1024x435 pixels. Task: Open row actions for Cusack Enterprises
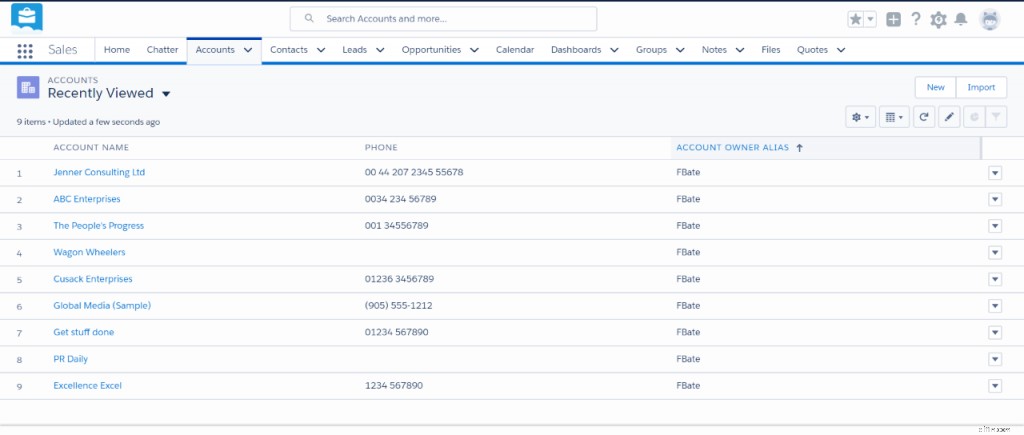(x=995, y=280)
